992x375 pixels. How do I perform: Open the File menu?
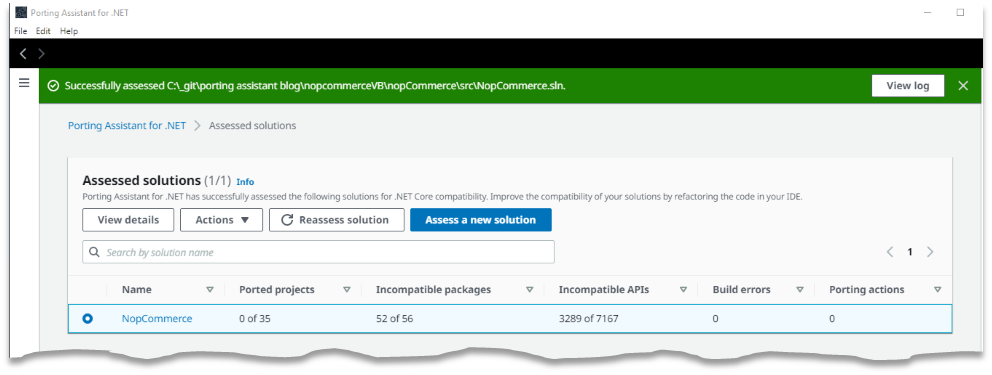tap(21, 31)
